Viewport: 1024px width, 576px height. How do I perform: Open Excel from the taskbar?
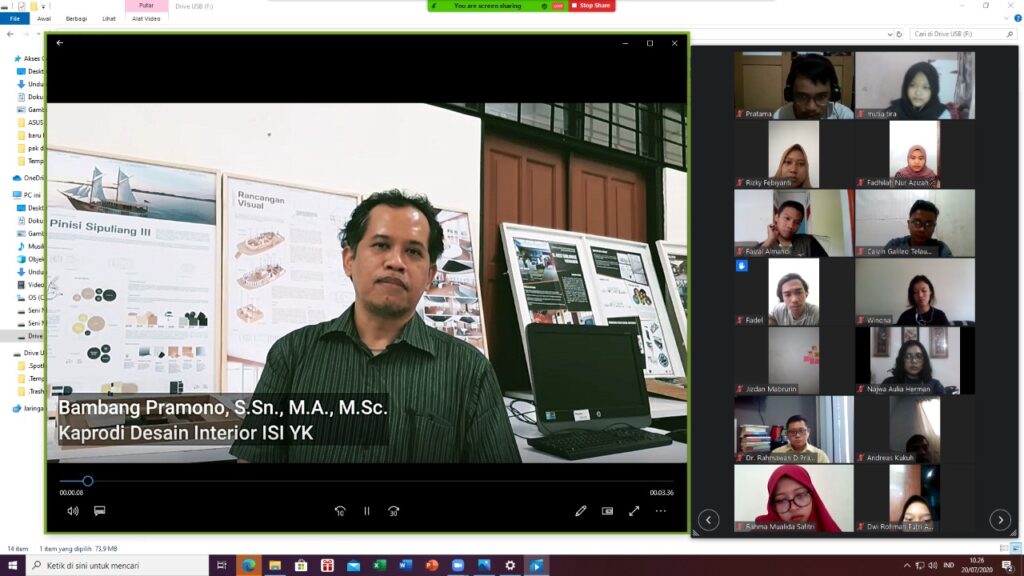click(x=379, y=566)
